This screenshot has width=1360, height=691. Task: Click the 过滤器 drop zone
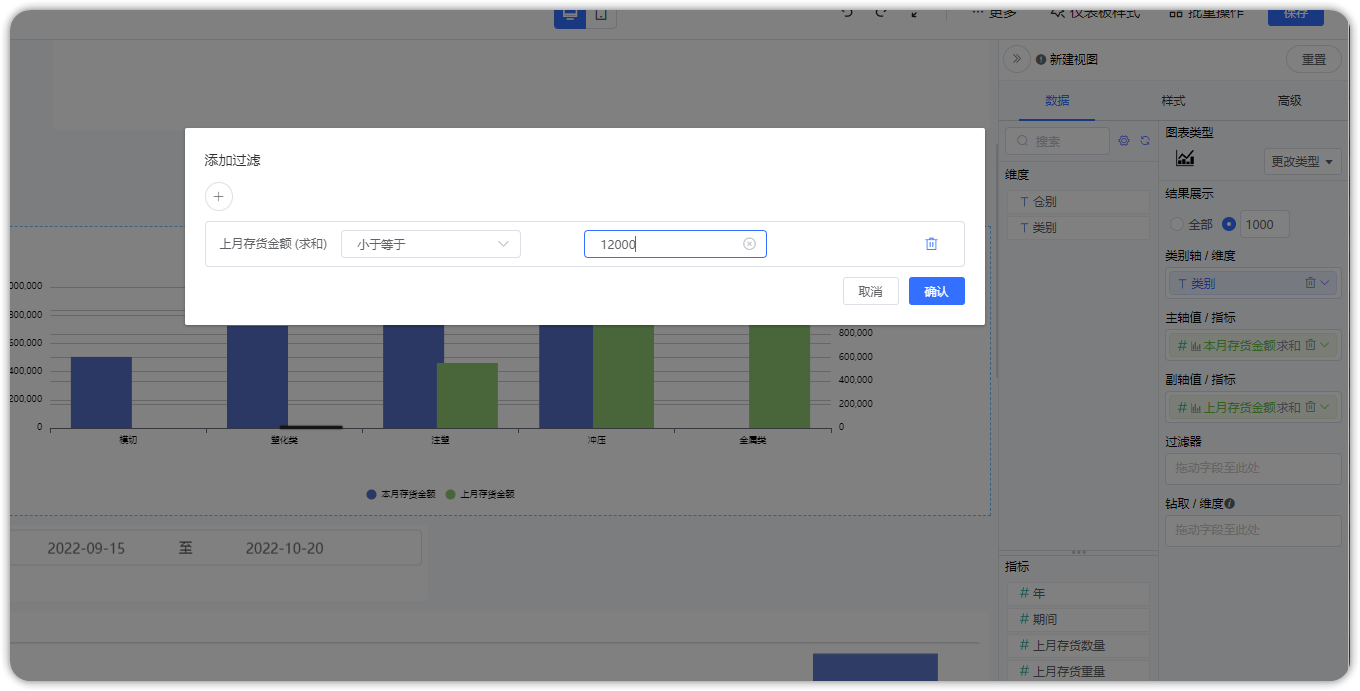coord(1253,468)
